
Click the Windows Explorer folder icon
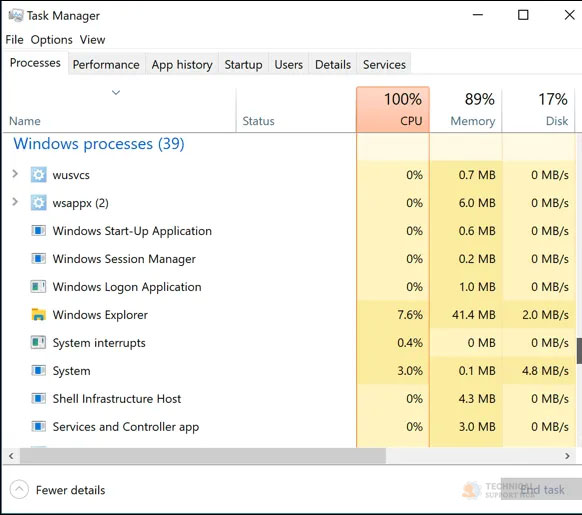[38, 314]
